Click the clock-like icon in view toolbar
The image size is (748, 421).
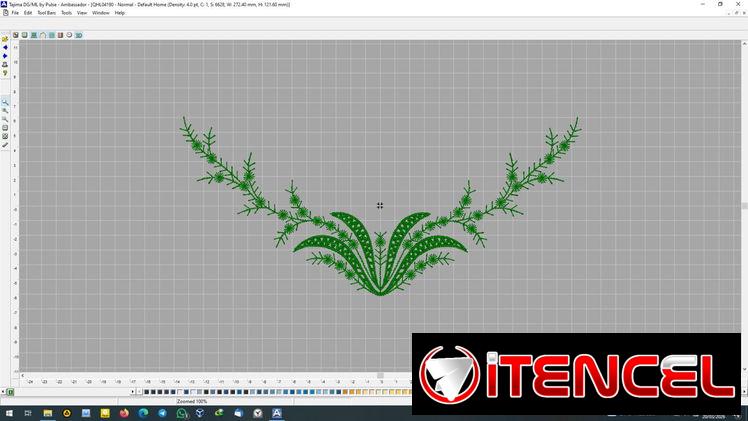[x=69, y=35]
